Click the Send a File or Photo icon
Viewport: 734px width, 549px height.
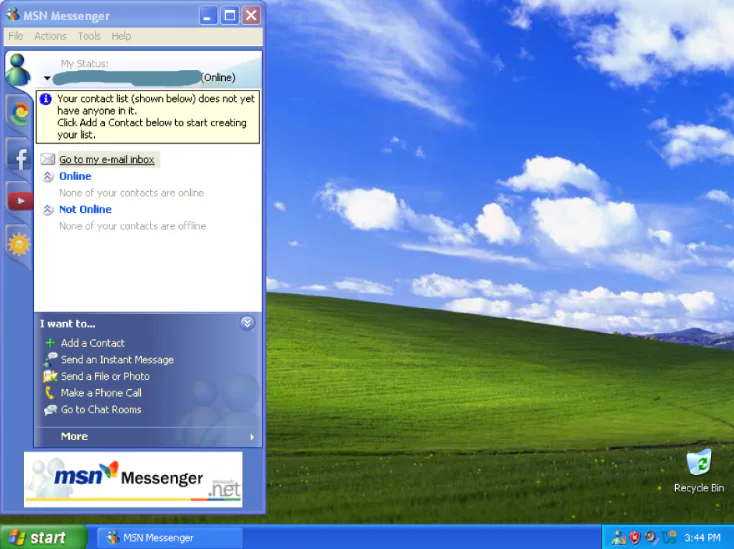[x=50, y=376]
